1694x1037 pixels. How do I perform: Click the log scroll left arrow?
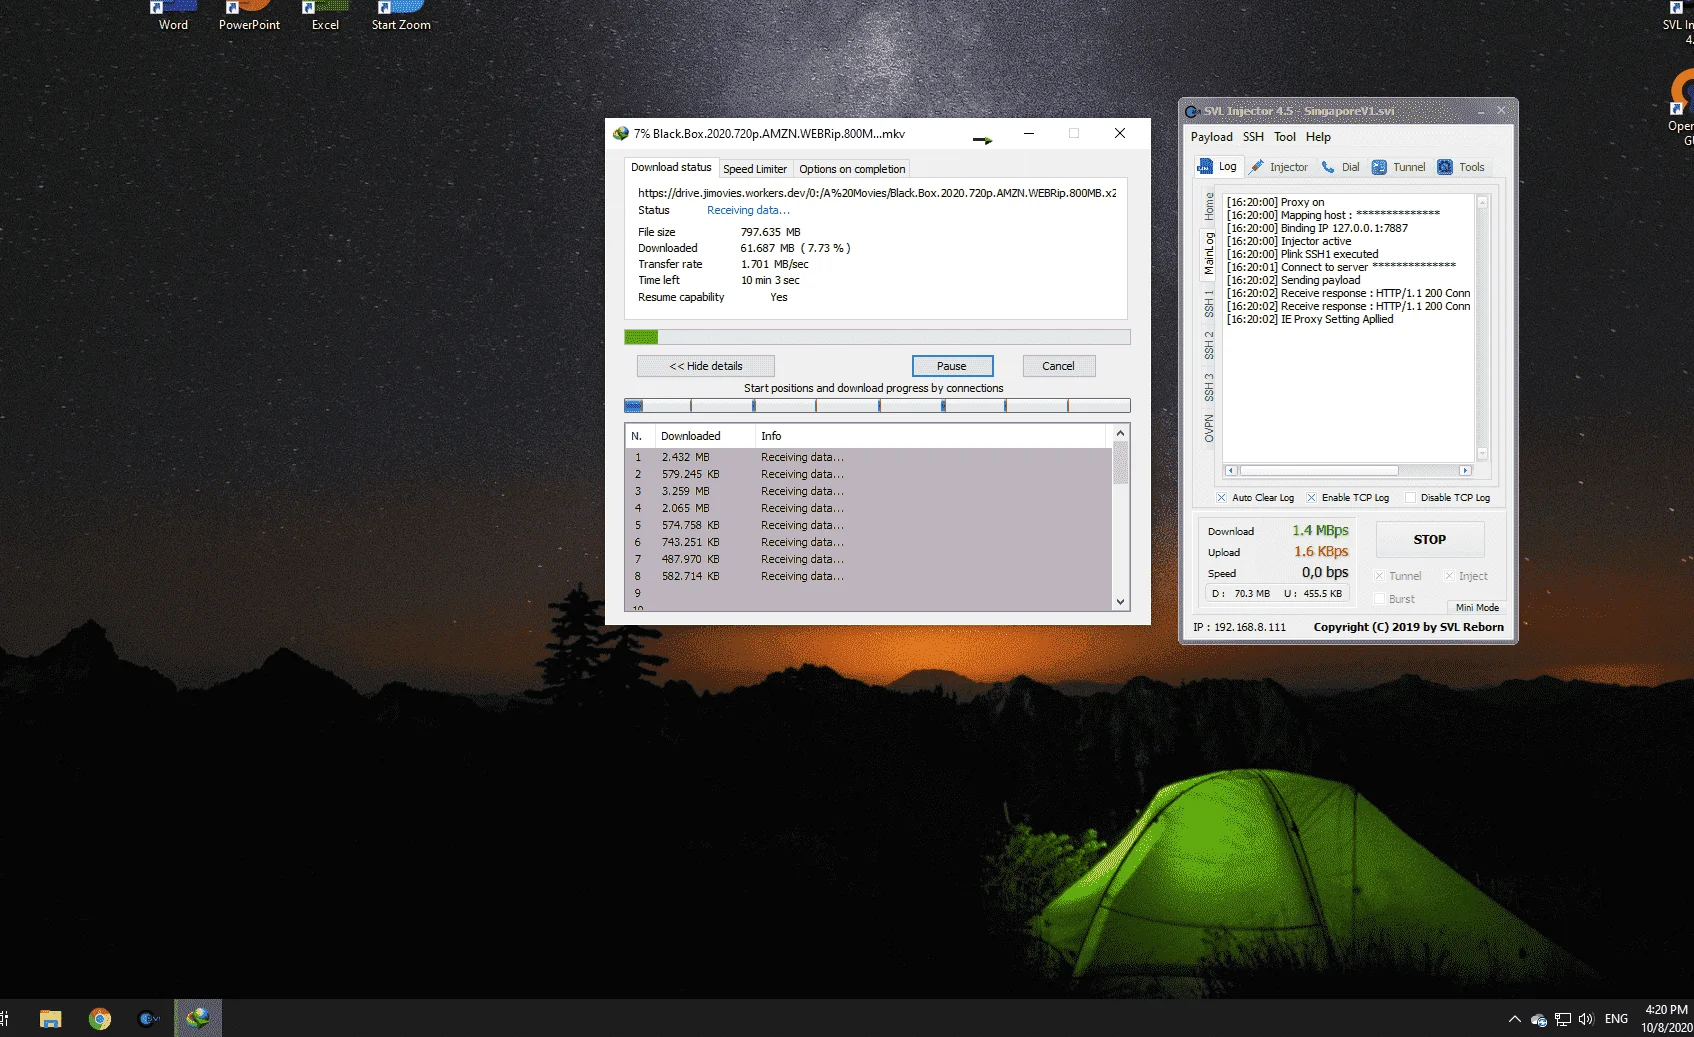pos(1231,470)
